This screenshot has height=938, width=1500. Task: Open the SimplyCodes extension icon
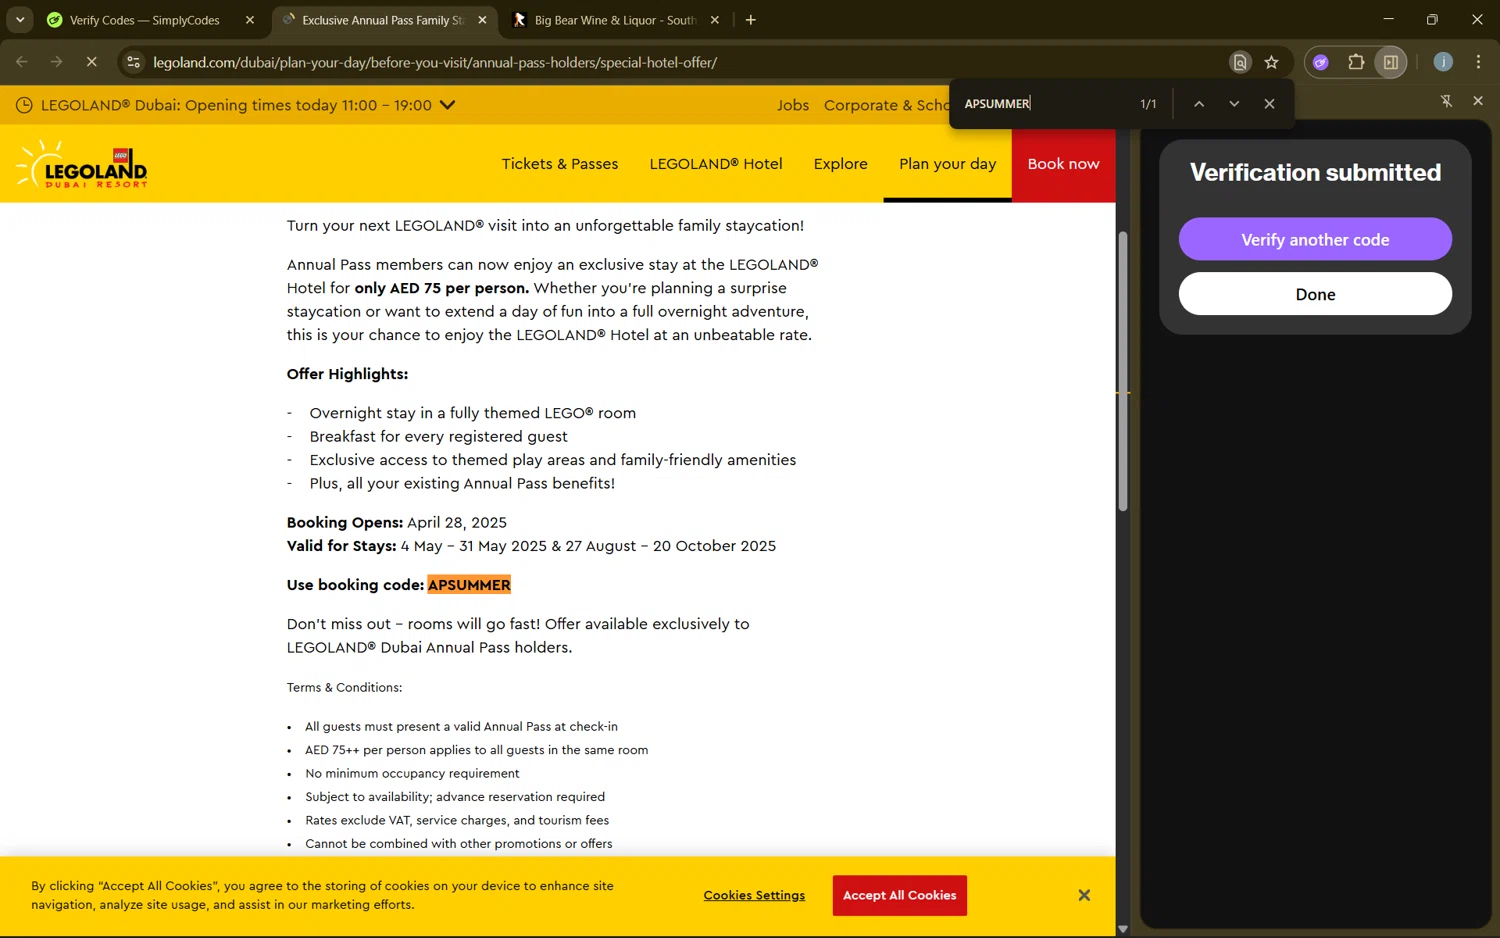tap(1321, 62)
